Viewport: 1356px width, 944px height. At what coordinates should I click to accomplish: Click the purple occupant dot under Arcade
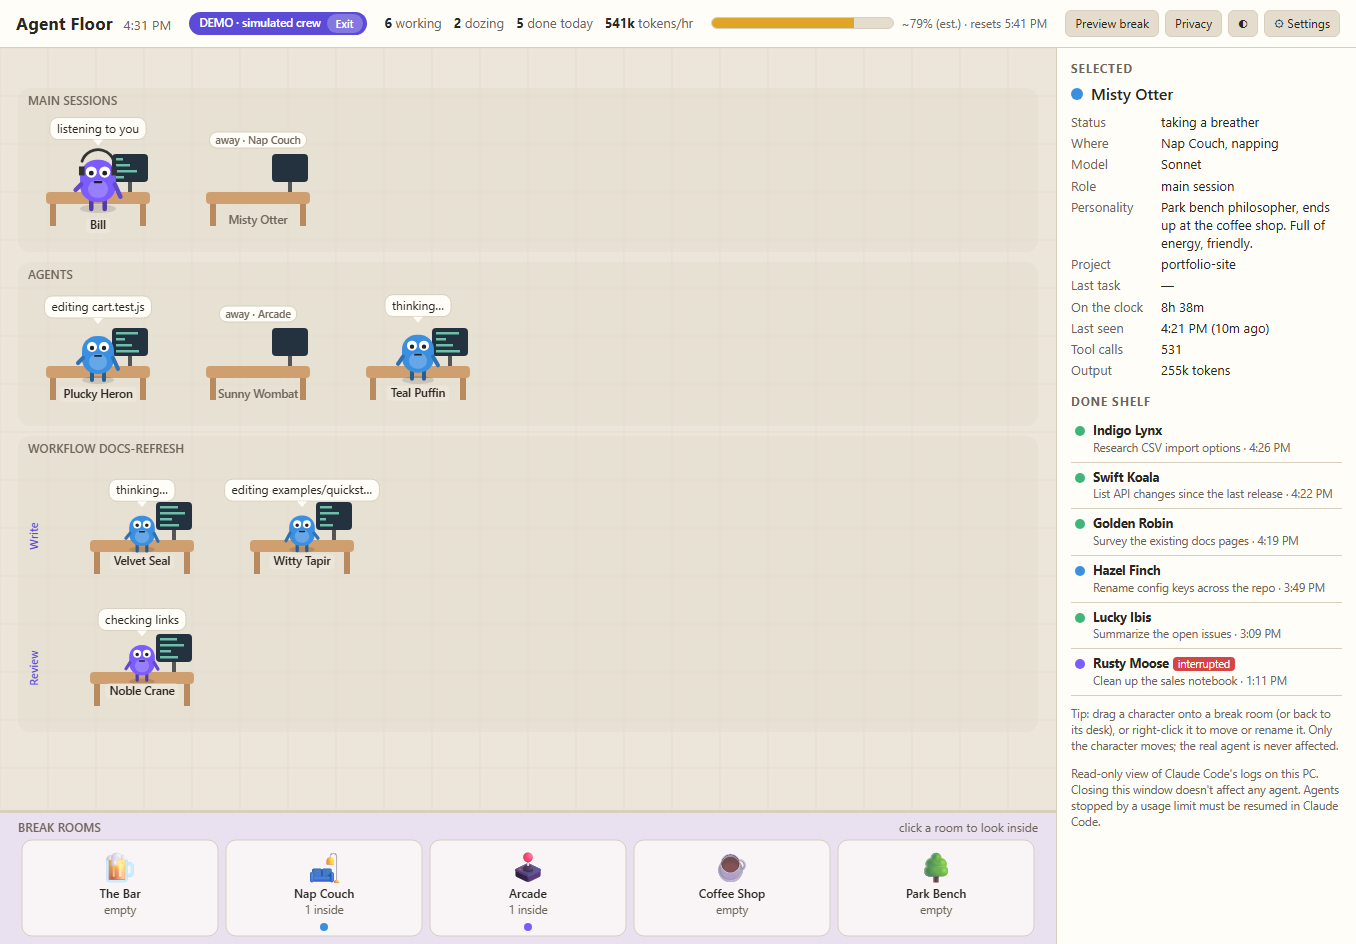coord(528,927)
